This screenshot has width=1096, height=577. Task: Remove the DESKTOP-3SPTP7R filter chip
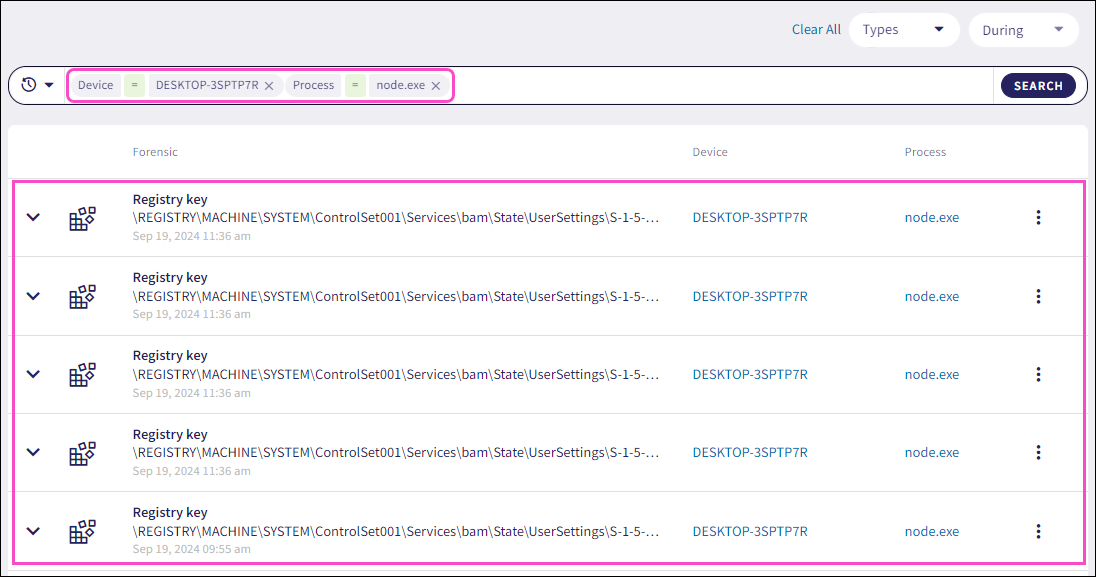[269, 86]
